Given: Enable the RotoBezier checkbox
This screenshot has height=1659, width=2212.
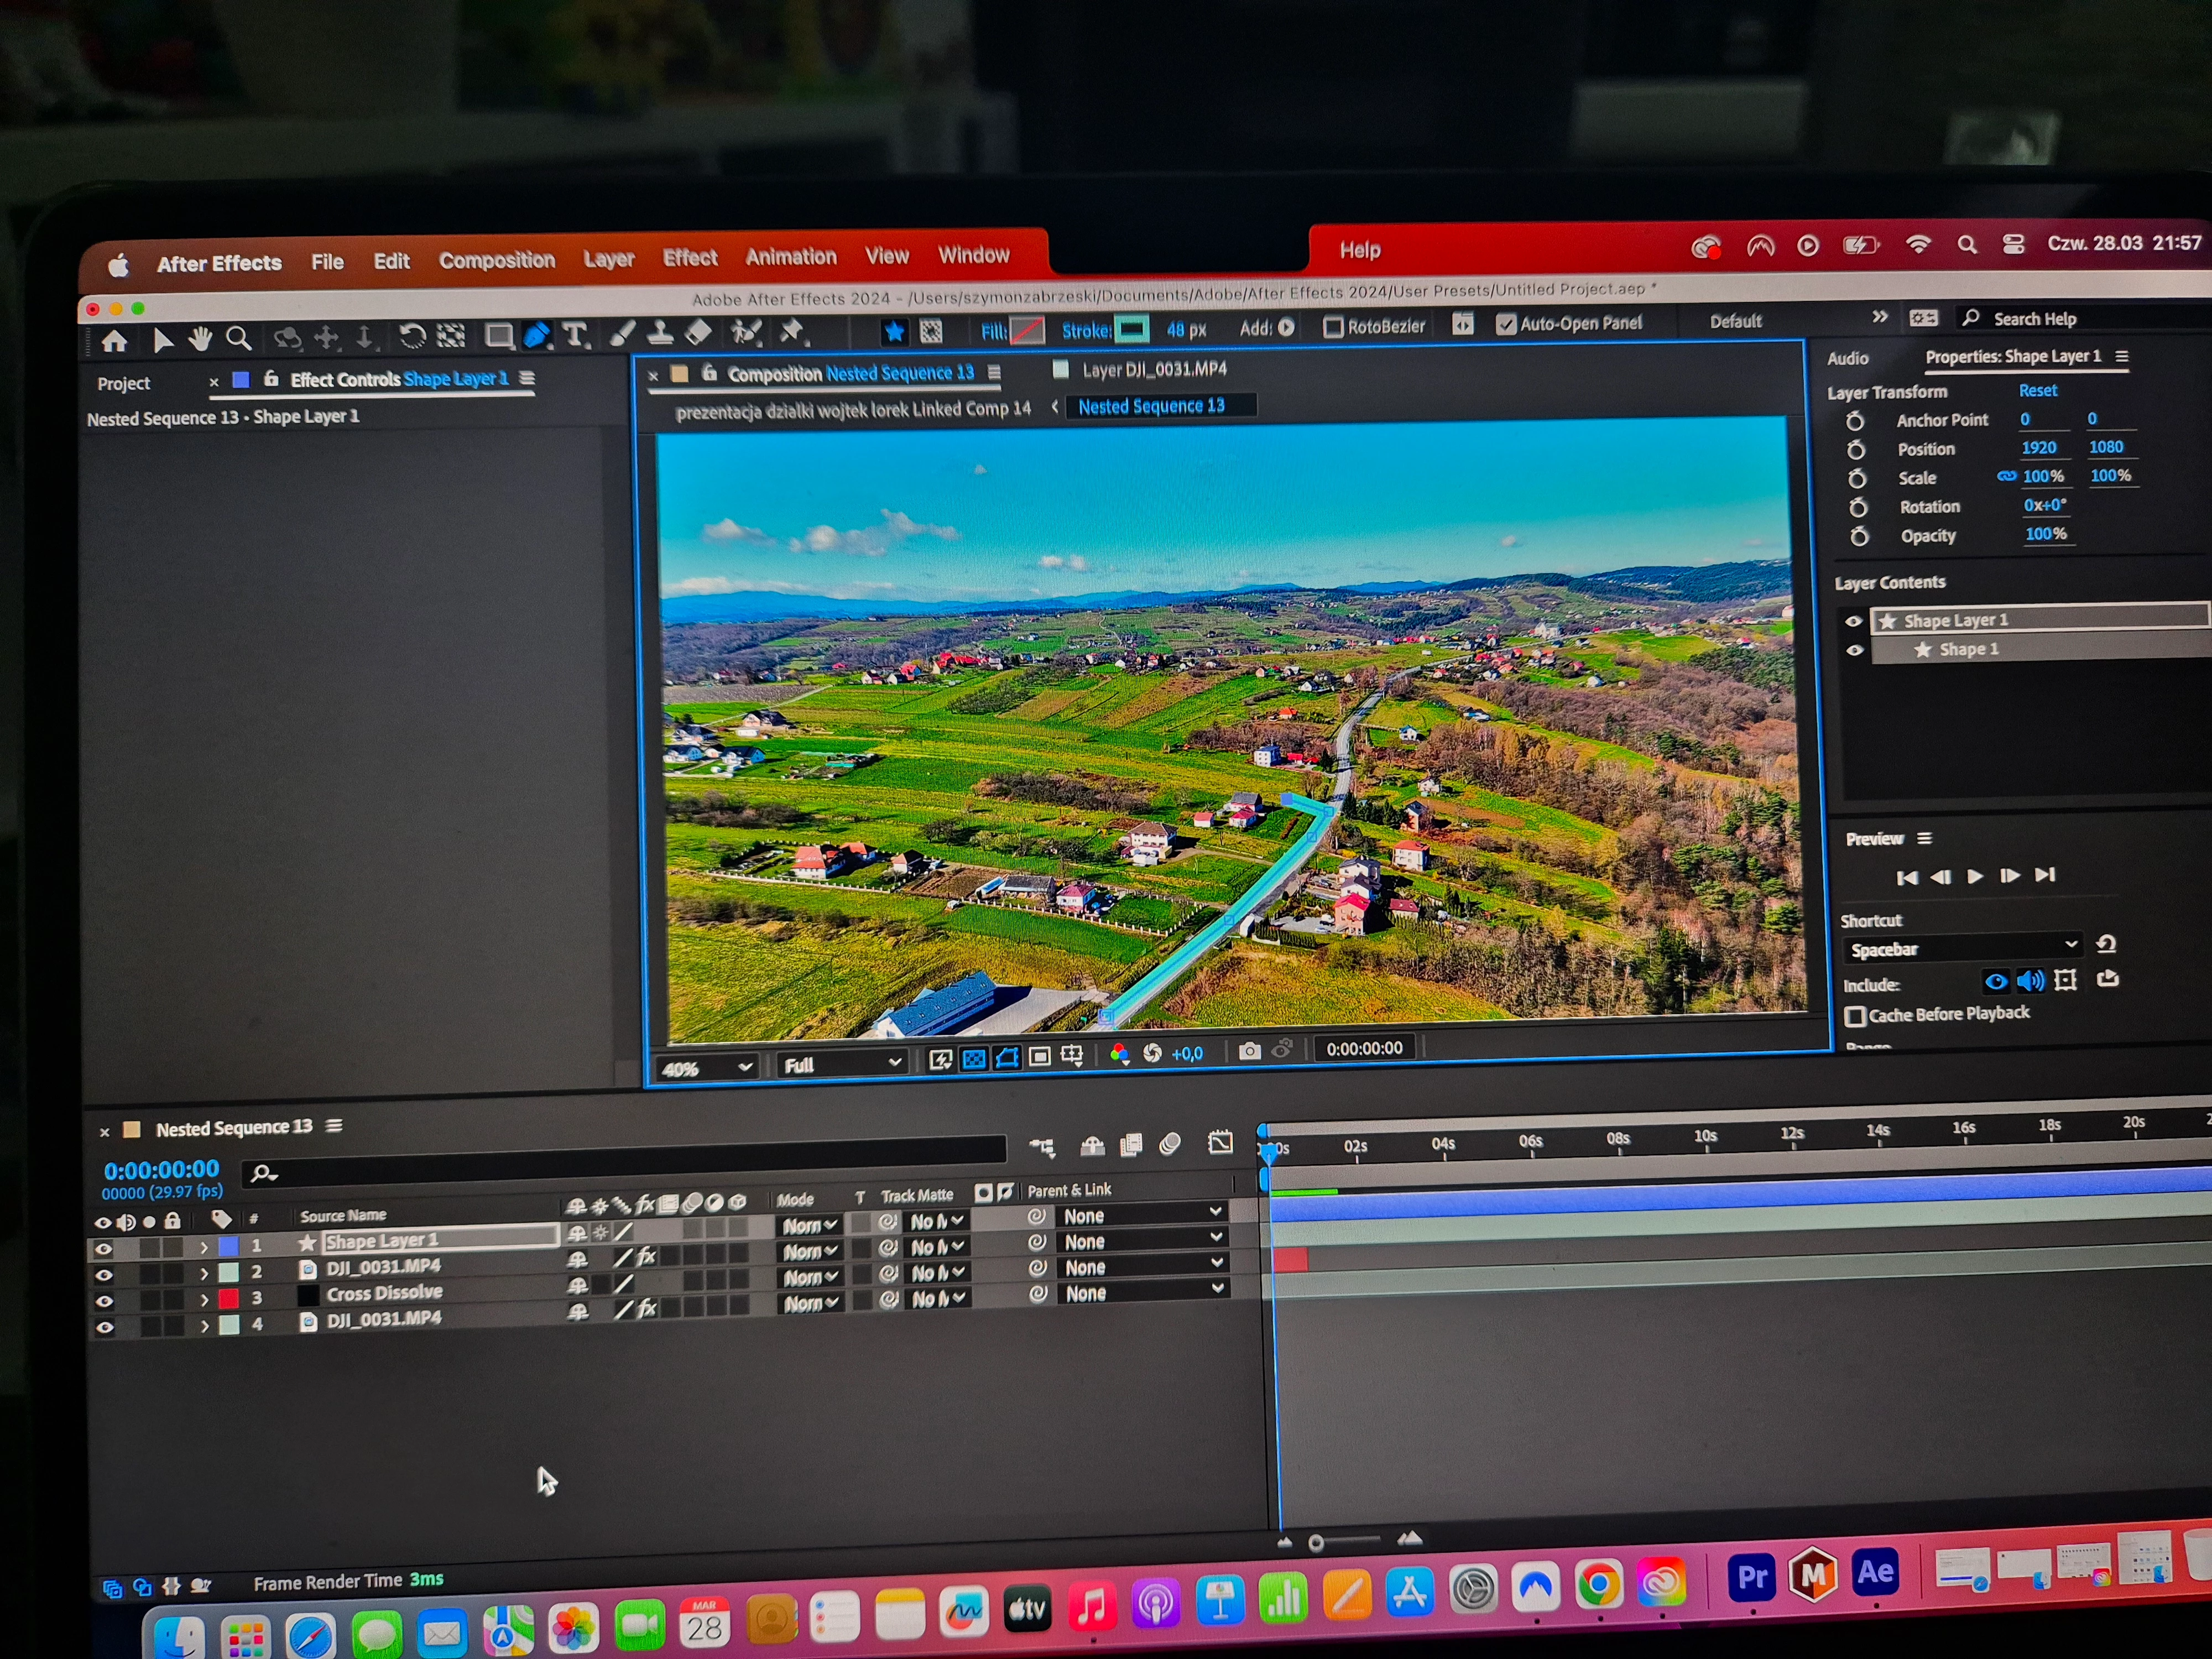Looking at the screenshot, I should [x=1333, y=327].
